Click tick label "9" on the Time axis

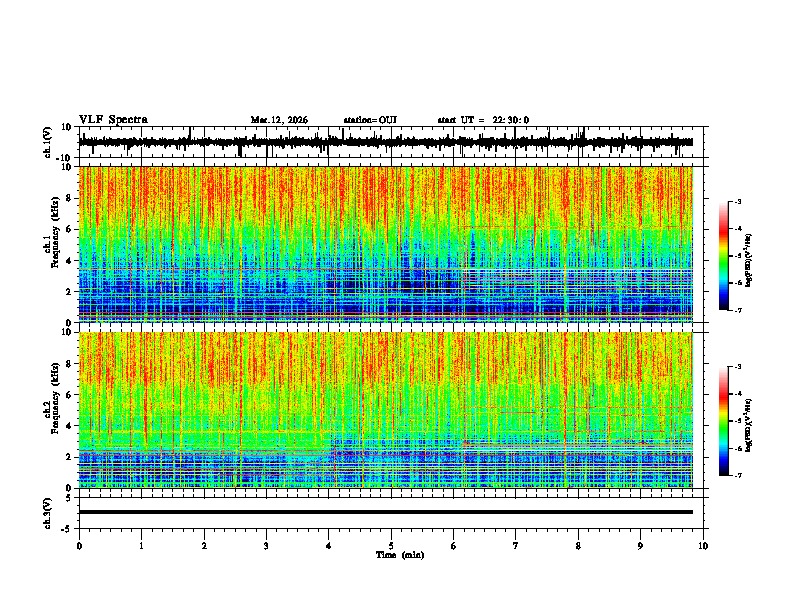tap(640, 546)
